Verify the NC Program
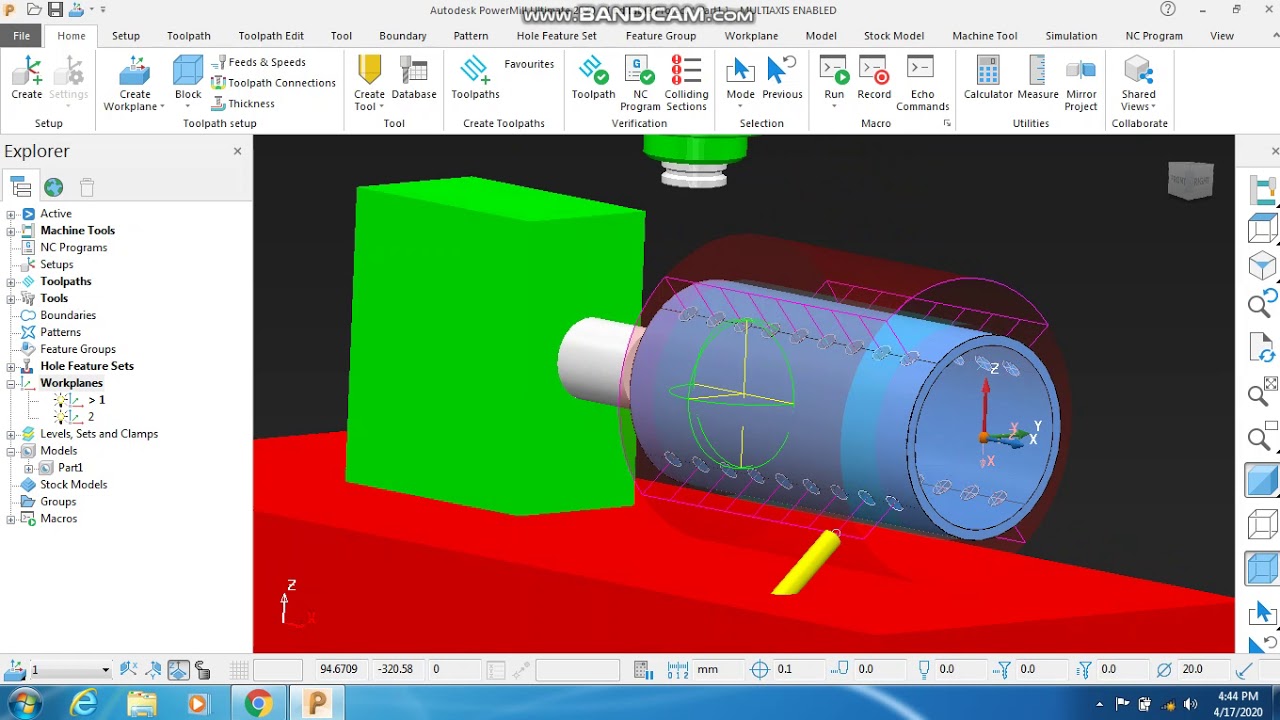 pos(640,82)
